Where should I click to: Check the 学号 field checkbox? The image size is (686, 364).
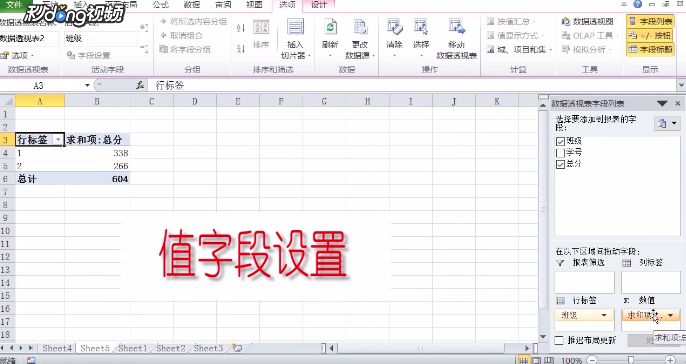point(560,153)
